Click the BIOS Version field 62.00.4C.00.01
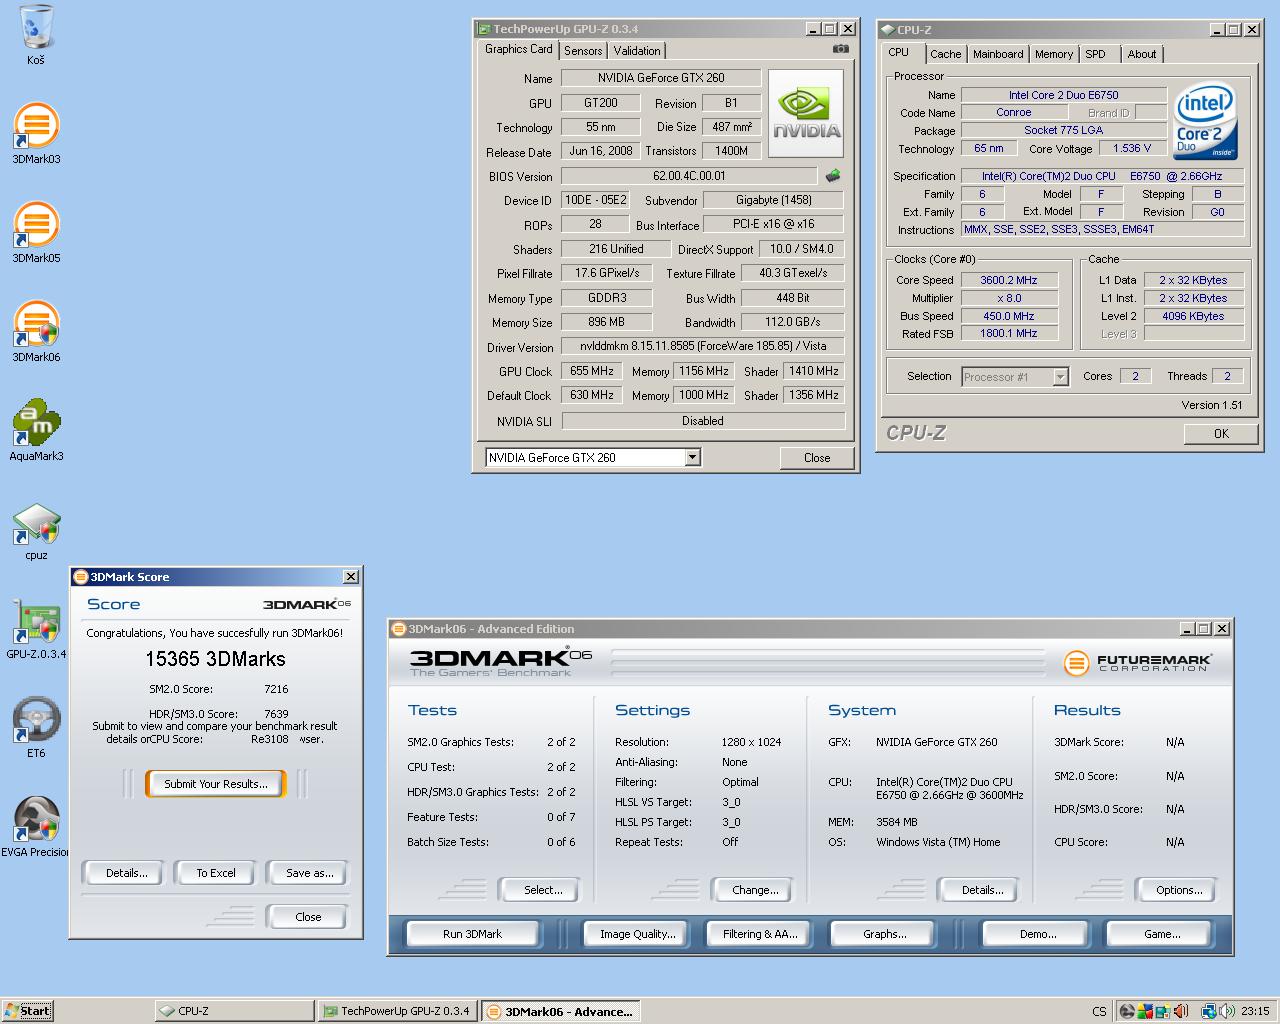This screenshot has width=1280, height=1024. (689, 176)
